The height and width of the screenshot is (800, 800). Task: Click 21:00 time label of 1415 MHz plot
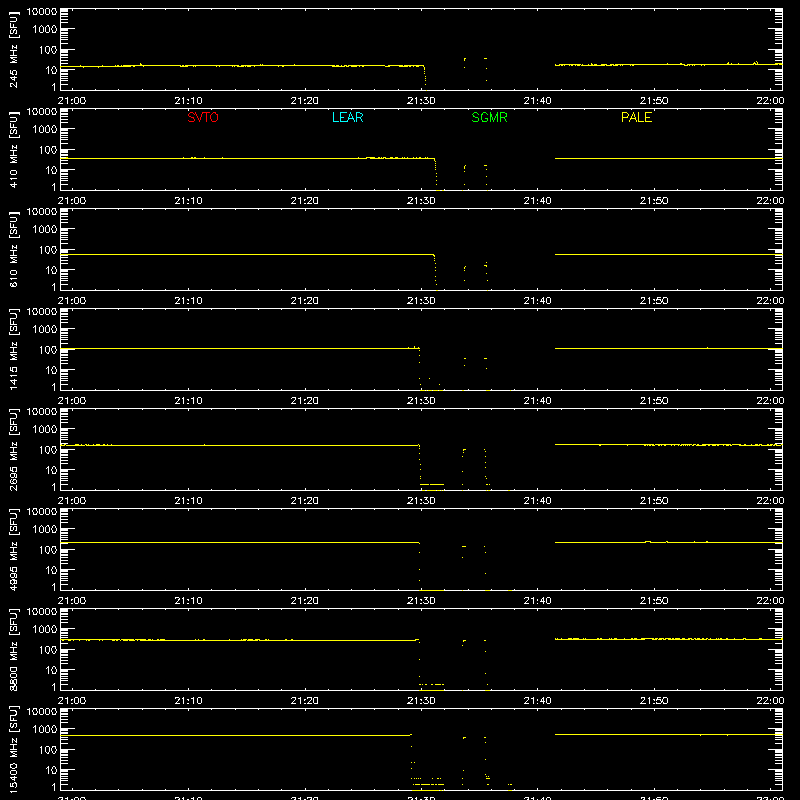[x=72, y=401]
